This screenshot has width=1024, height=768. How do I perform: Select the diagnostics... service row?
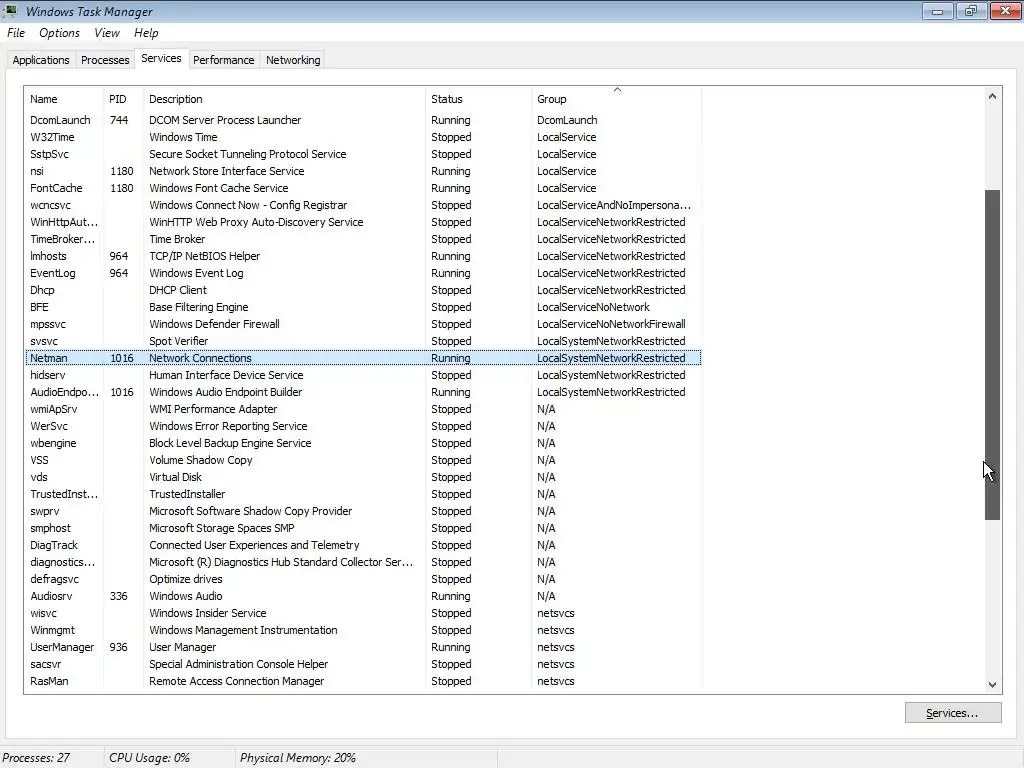(x=363, y=562)
